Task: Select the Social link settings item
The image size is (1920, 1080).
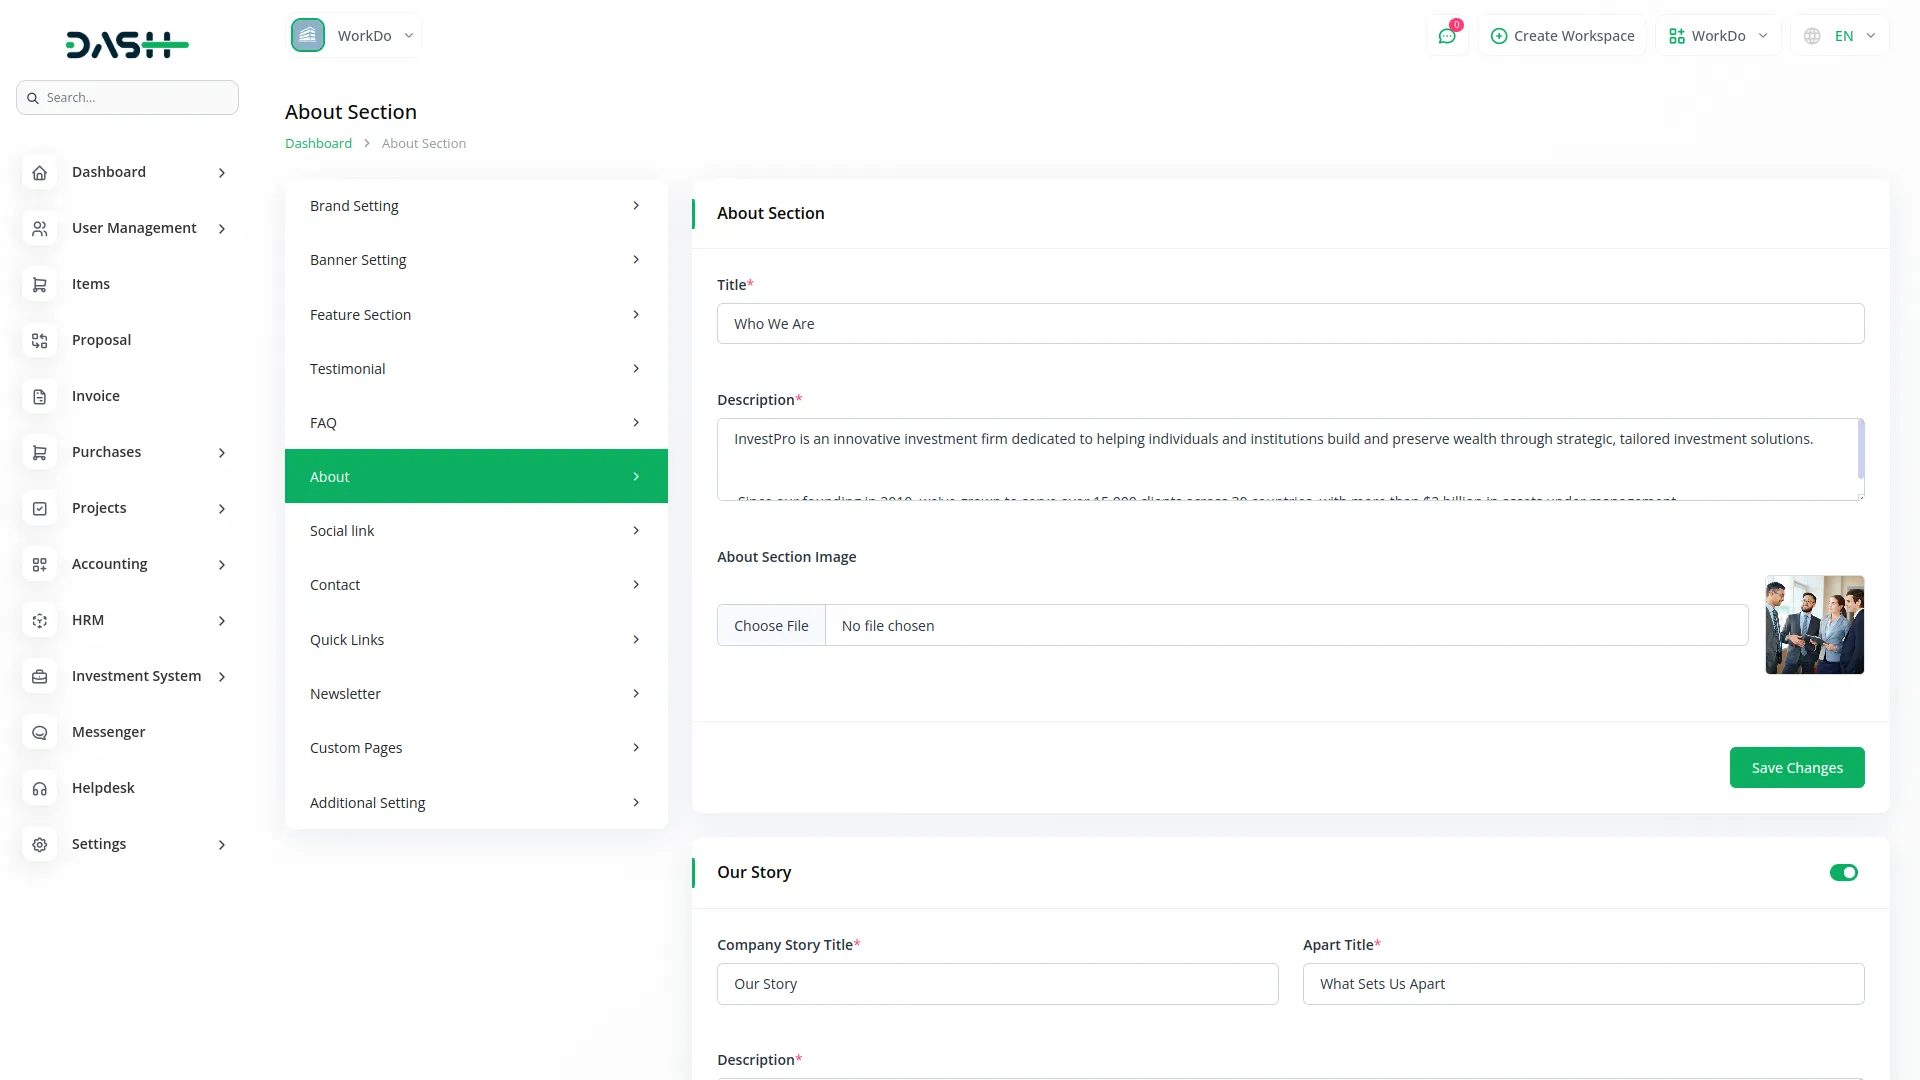Action: pos(475,531)
